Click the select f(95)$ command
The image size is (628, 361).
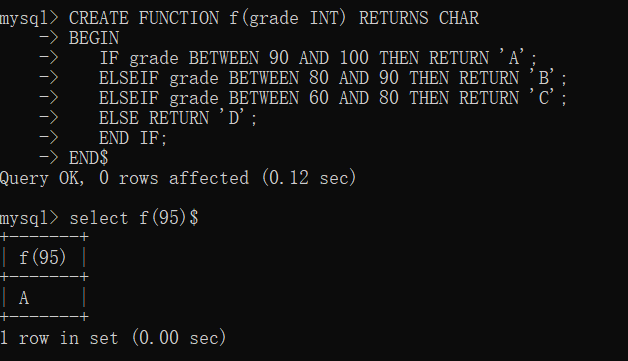(x=134, y=218)
